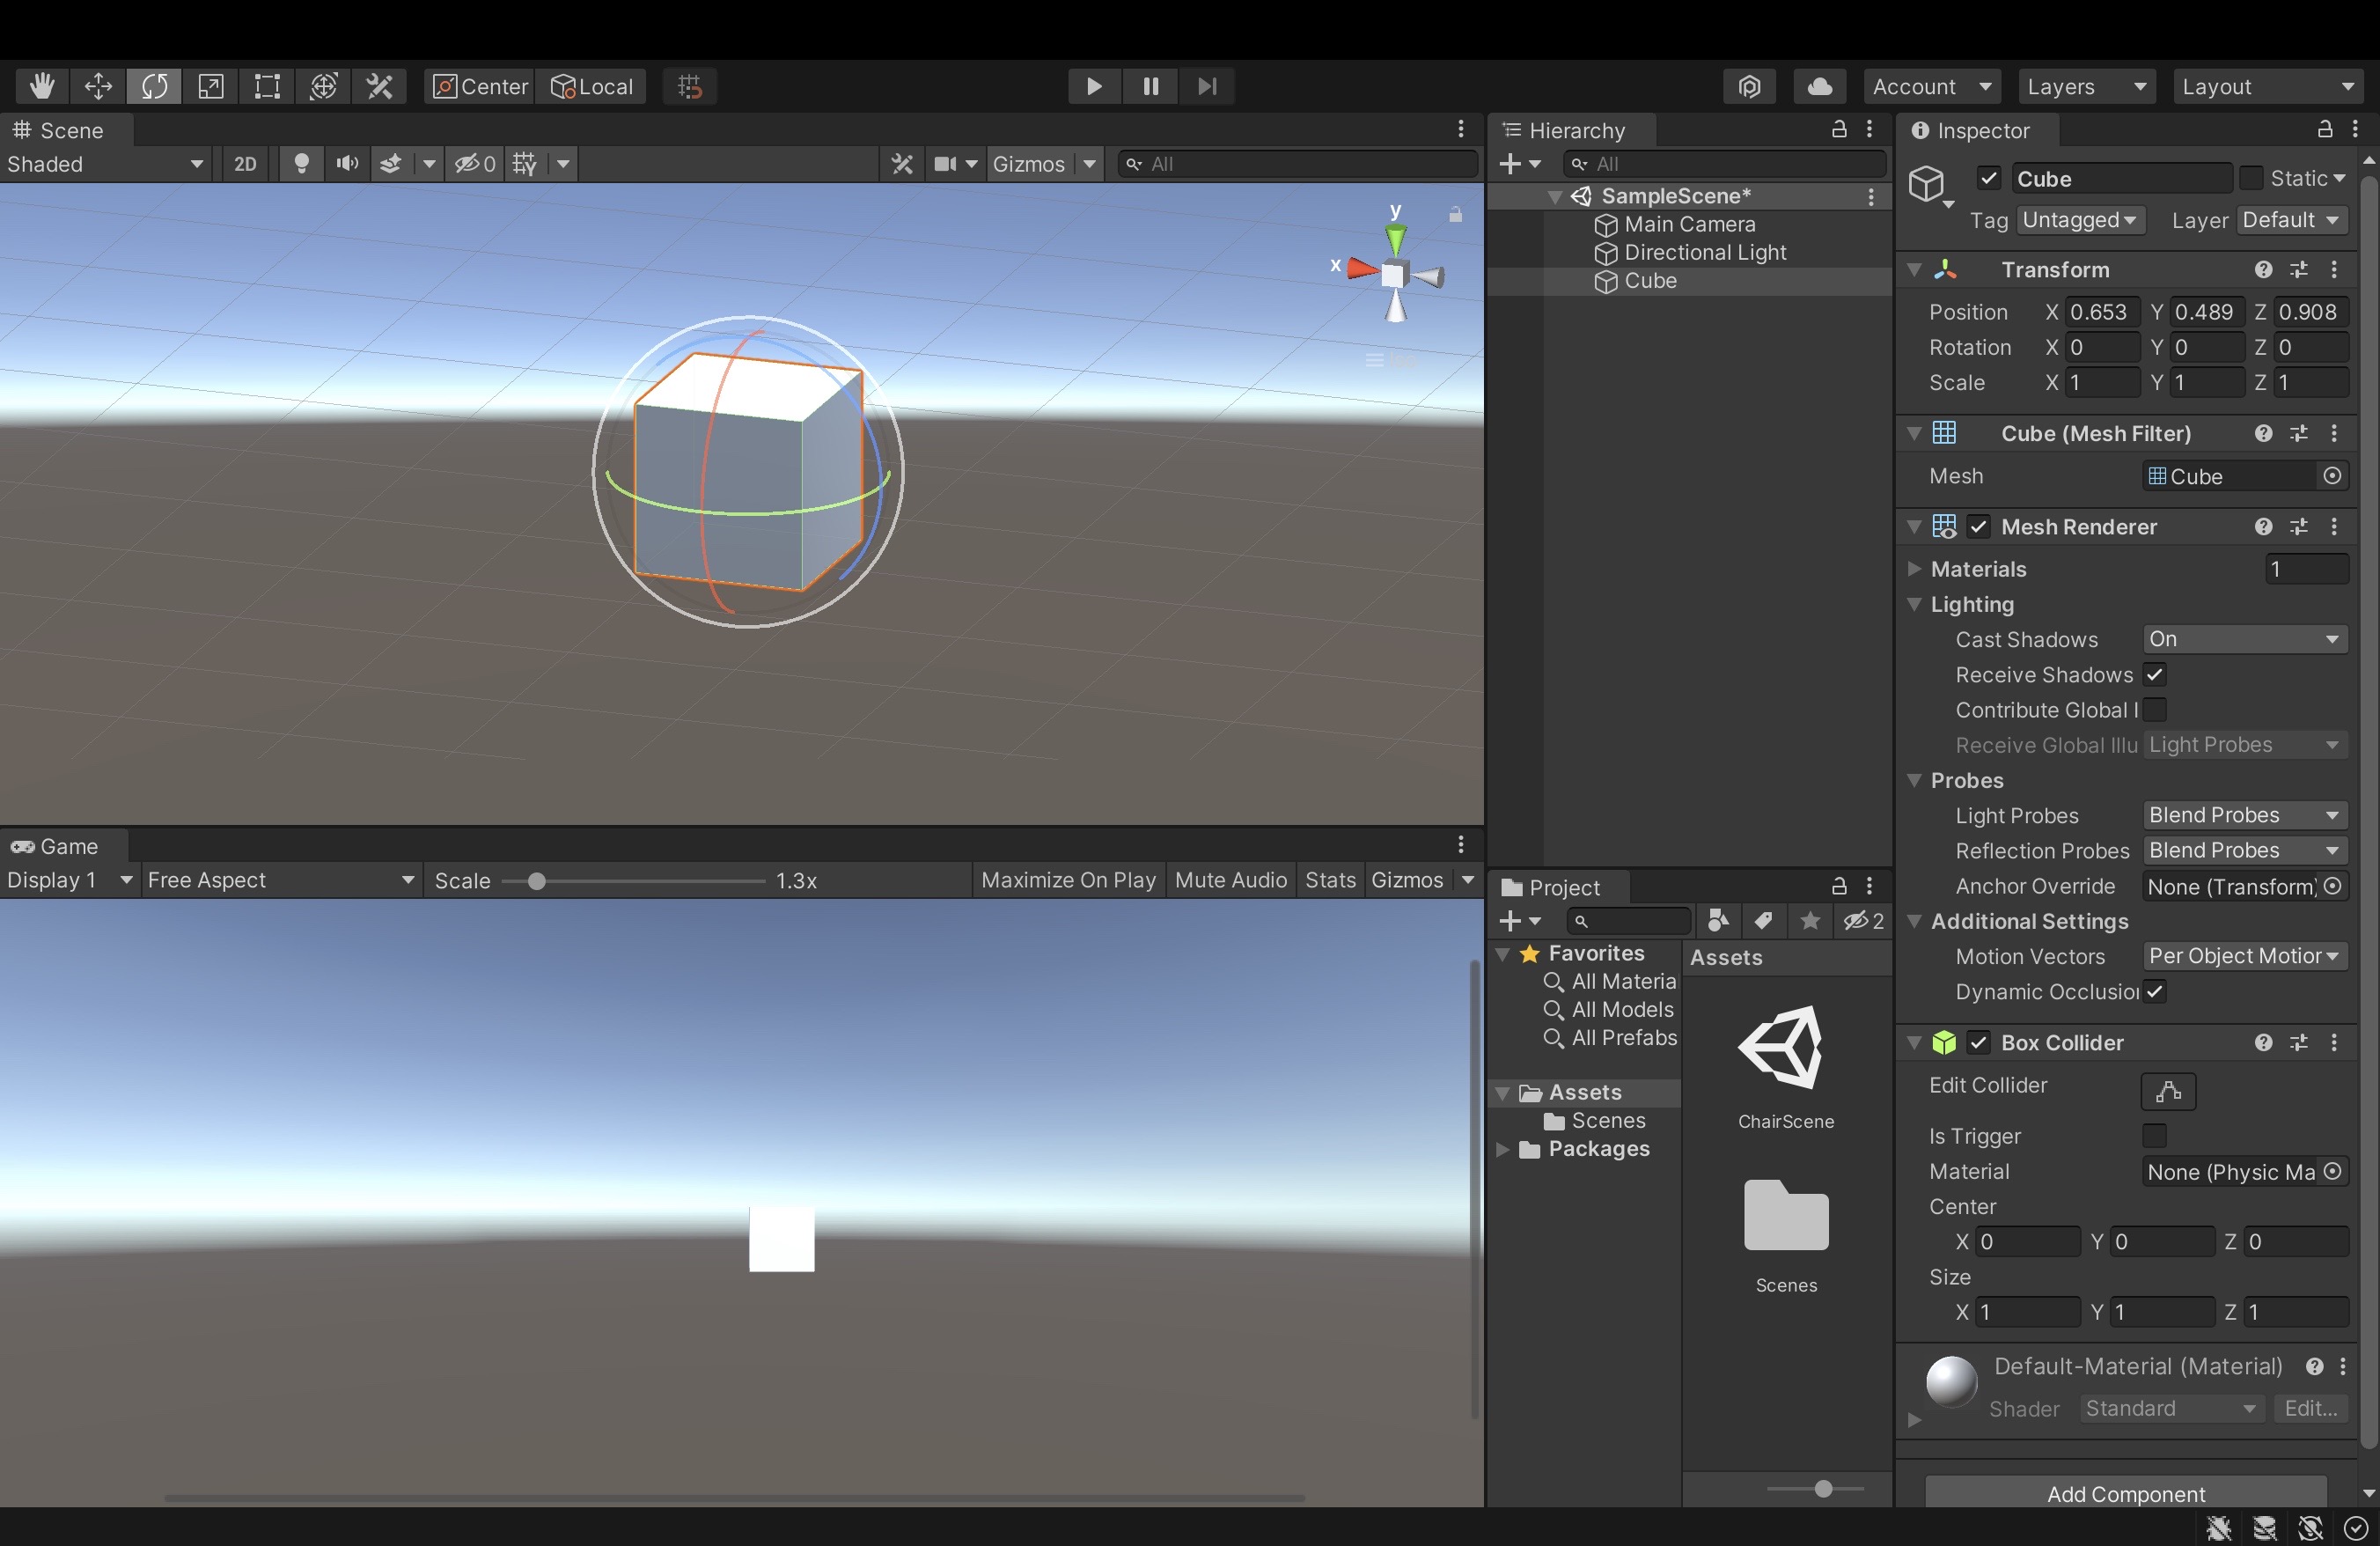Image resolution: width=2380 pixels, height=1546 pixels.
Task: Enable the Is Trigger checkbox
Action: pos(2154,1136)
